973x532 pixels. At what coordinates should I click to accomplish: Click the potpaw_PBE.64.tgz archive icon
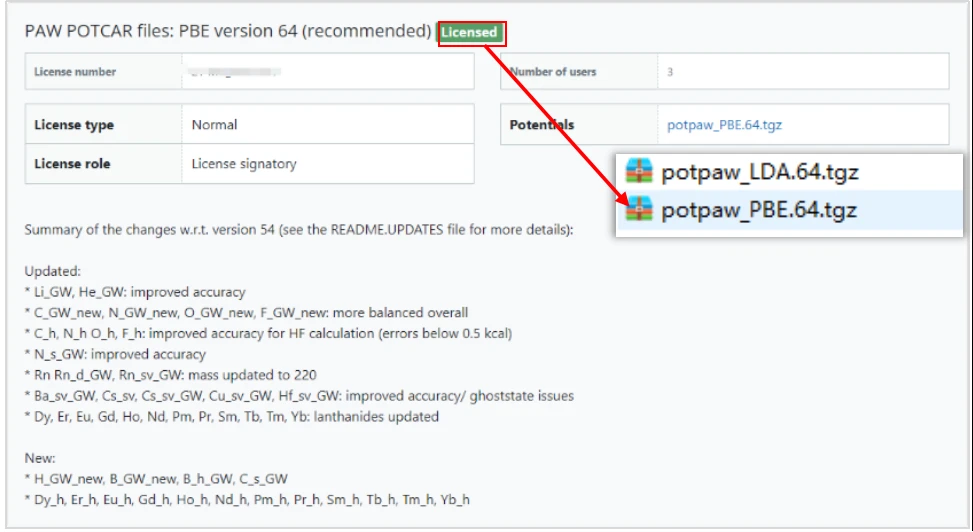(x=638, y=210)
